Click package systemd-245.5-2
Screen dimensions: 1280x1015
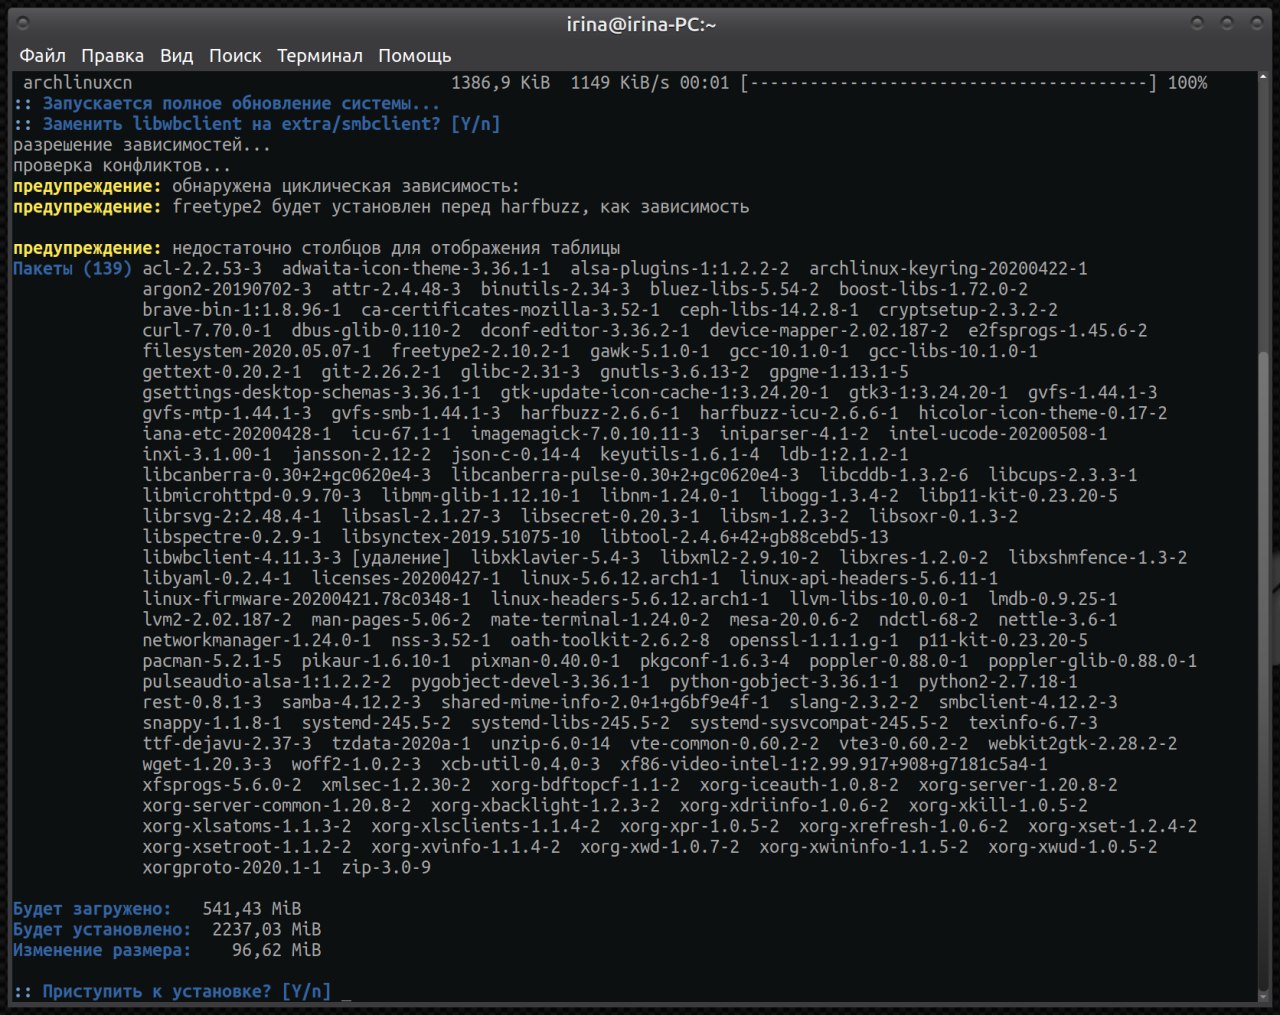376,723
